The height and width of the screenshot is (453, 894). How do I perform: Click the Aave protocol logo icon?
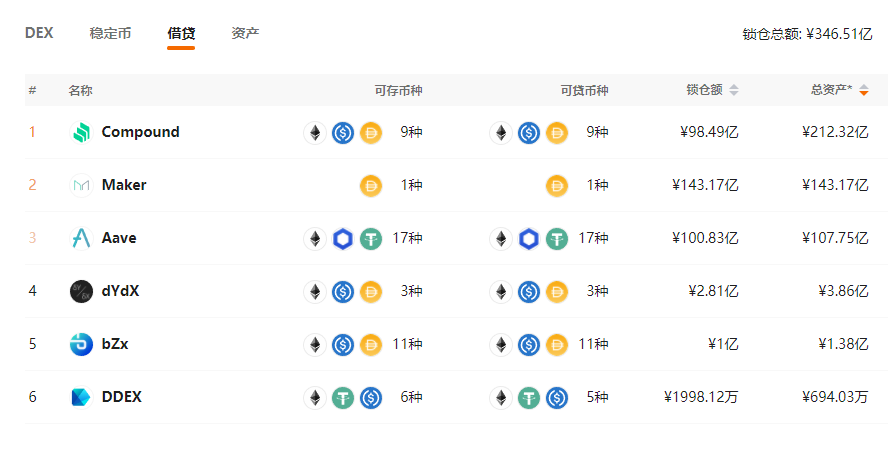pyautogui.click(x=82, y=238)
